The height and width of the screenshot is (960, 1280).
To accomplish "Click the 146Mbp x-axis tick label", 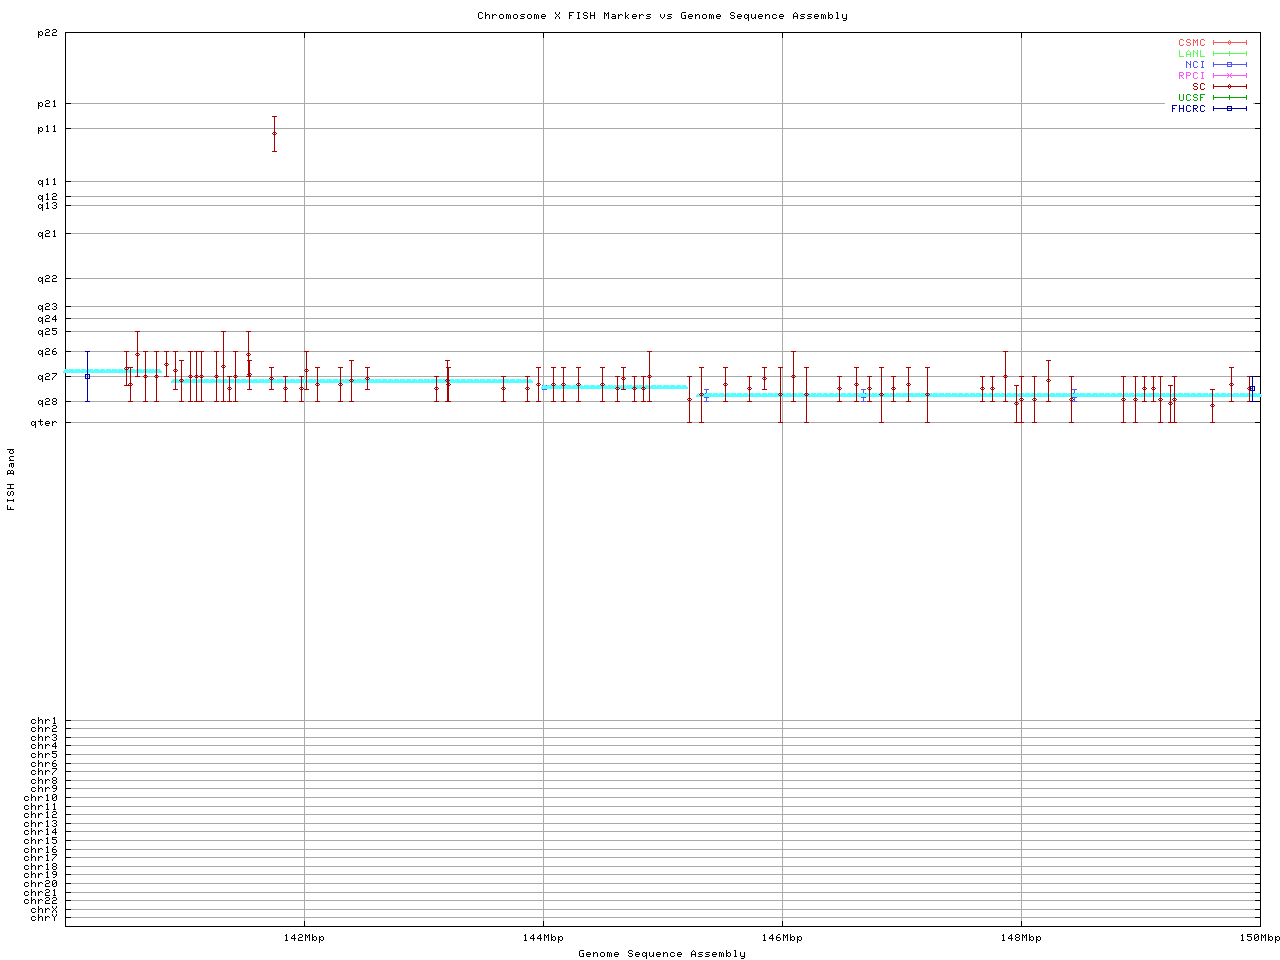I will click(x=782, y=938).
